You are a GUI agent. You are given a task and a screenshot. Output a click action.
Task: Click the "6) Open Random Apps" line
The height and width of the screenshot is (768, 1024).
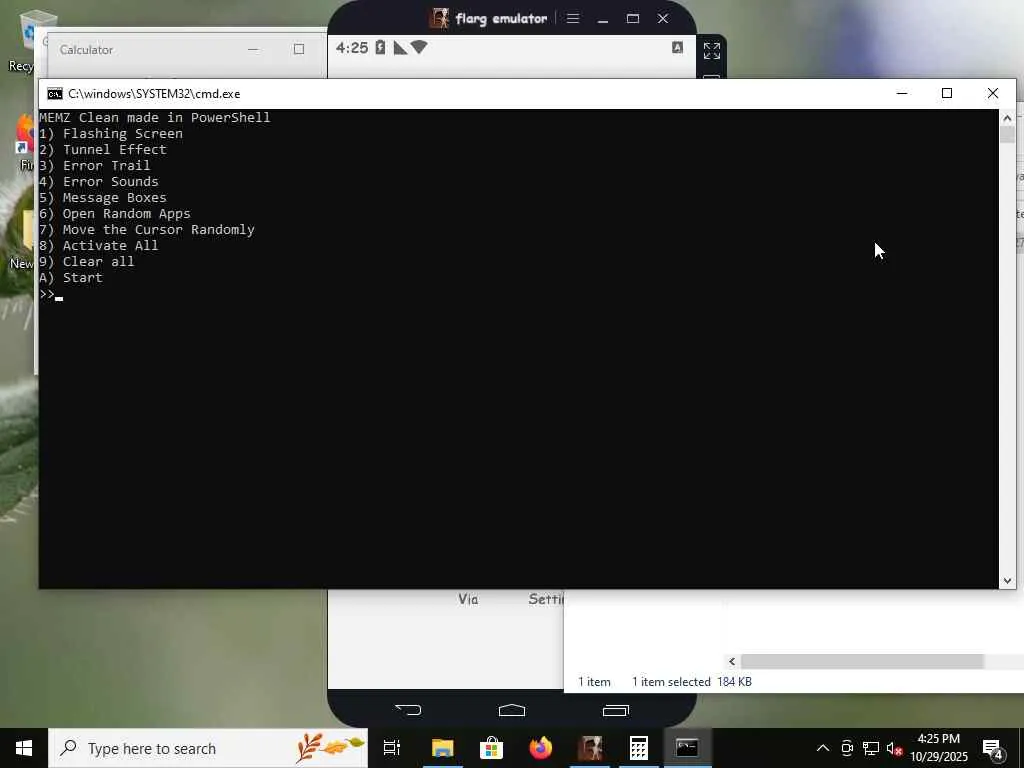[115, 214]
